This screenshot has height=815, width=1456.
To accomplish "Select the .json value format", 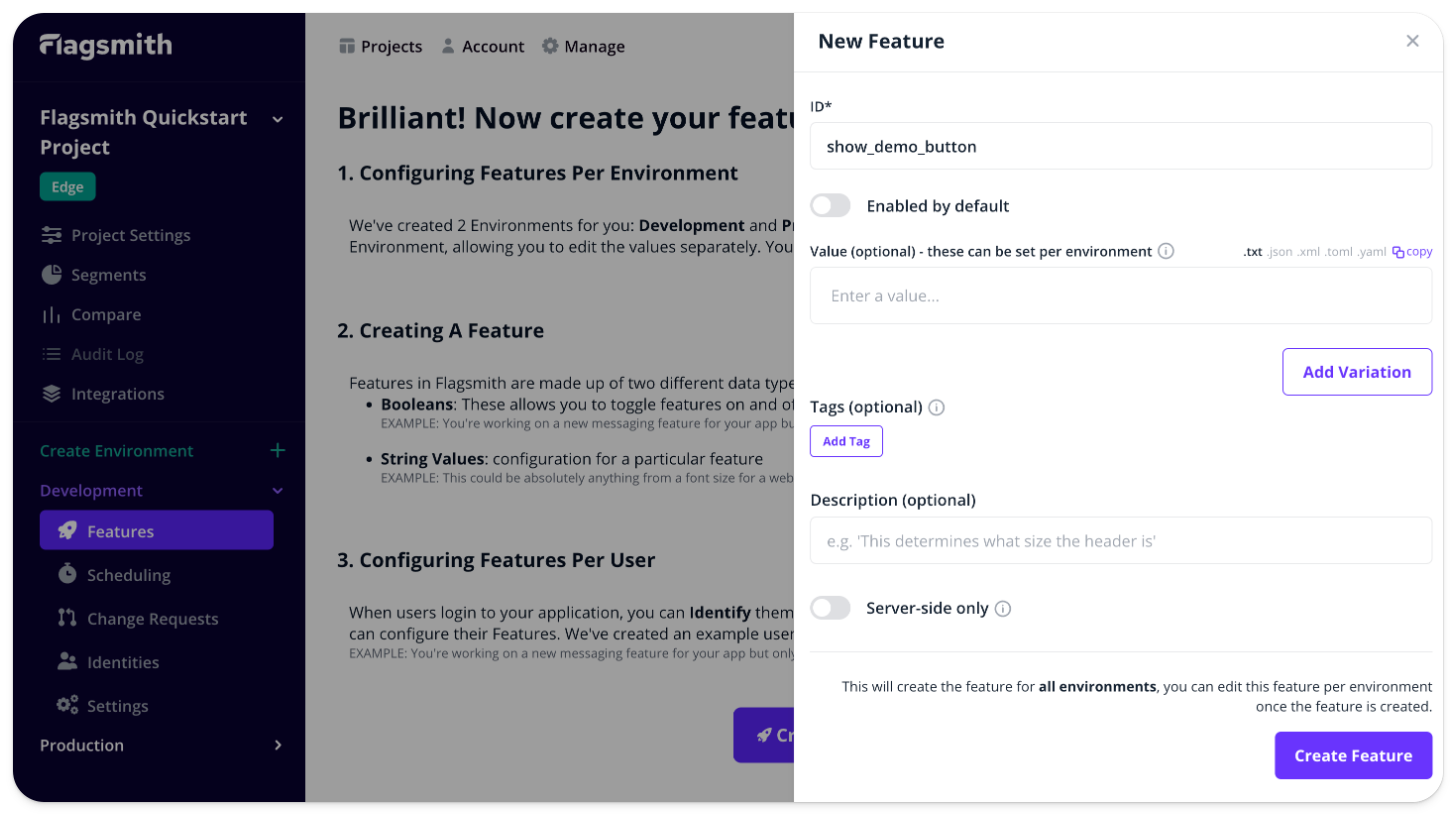I will click(x=1280, y=252).
